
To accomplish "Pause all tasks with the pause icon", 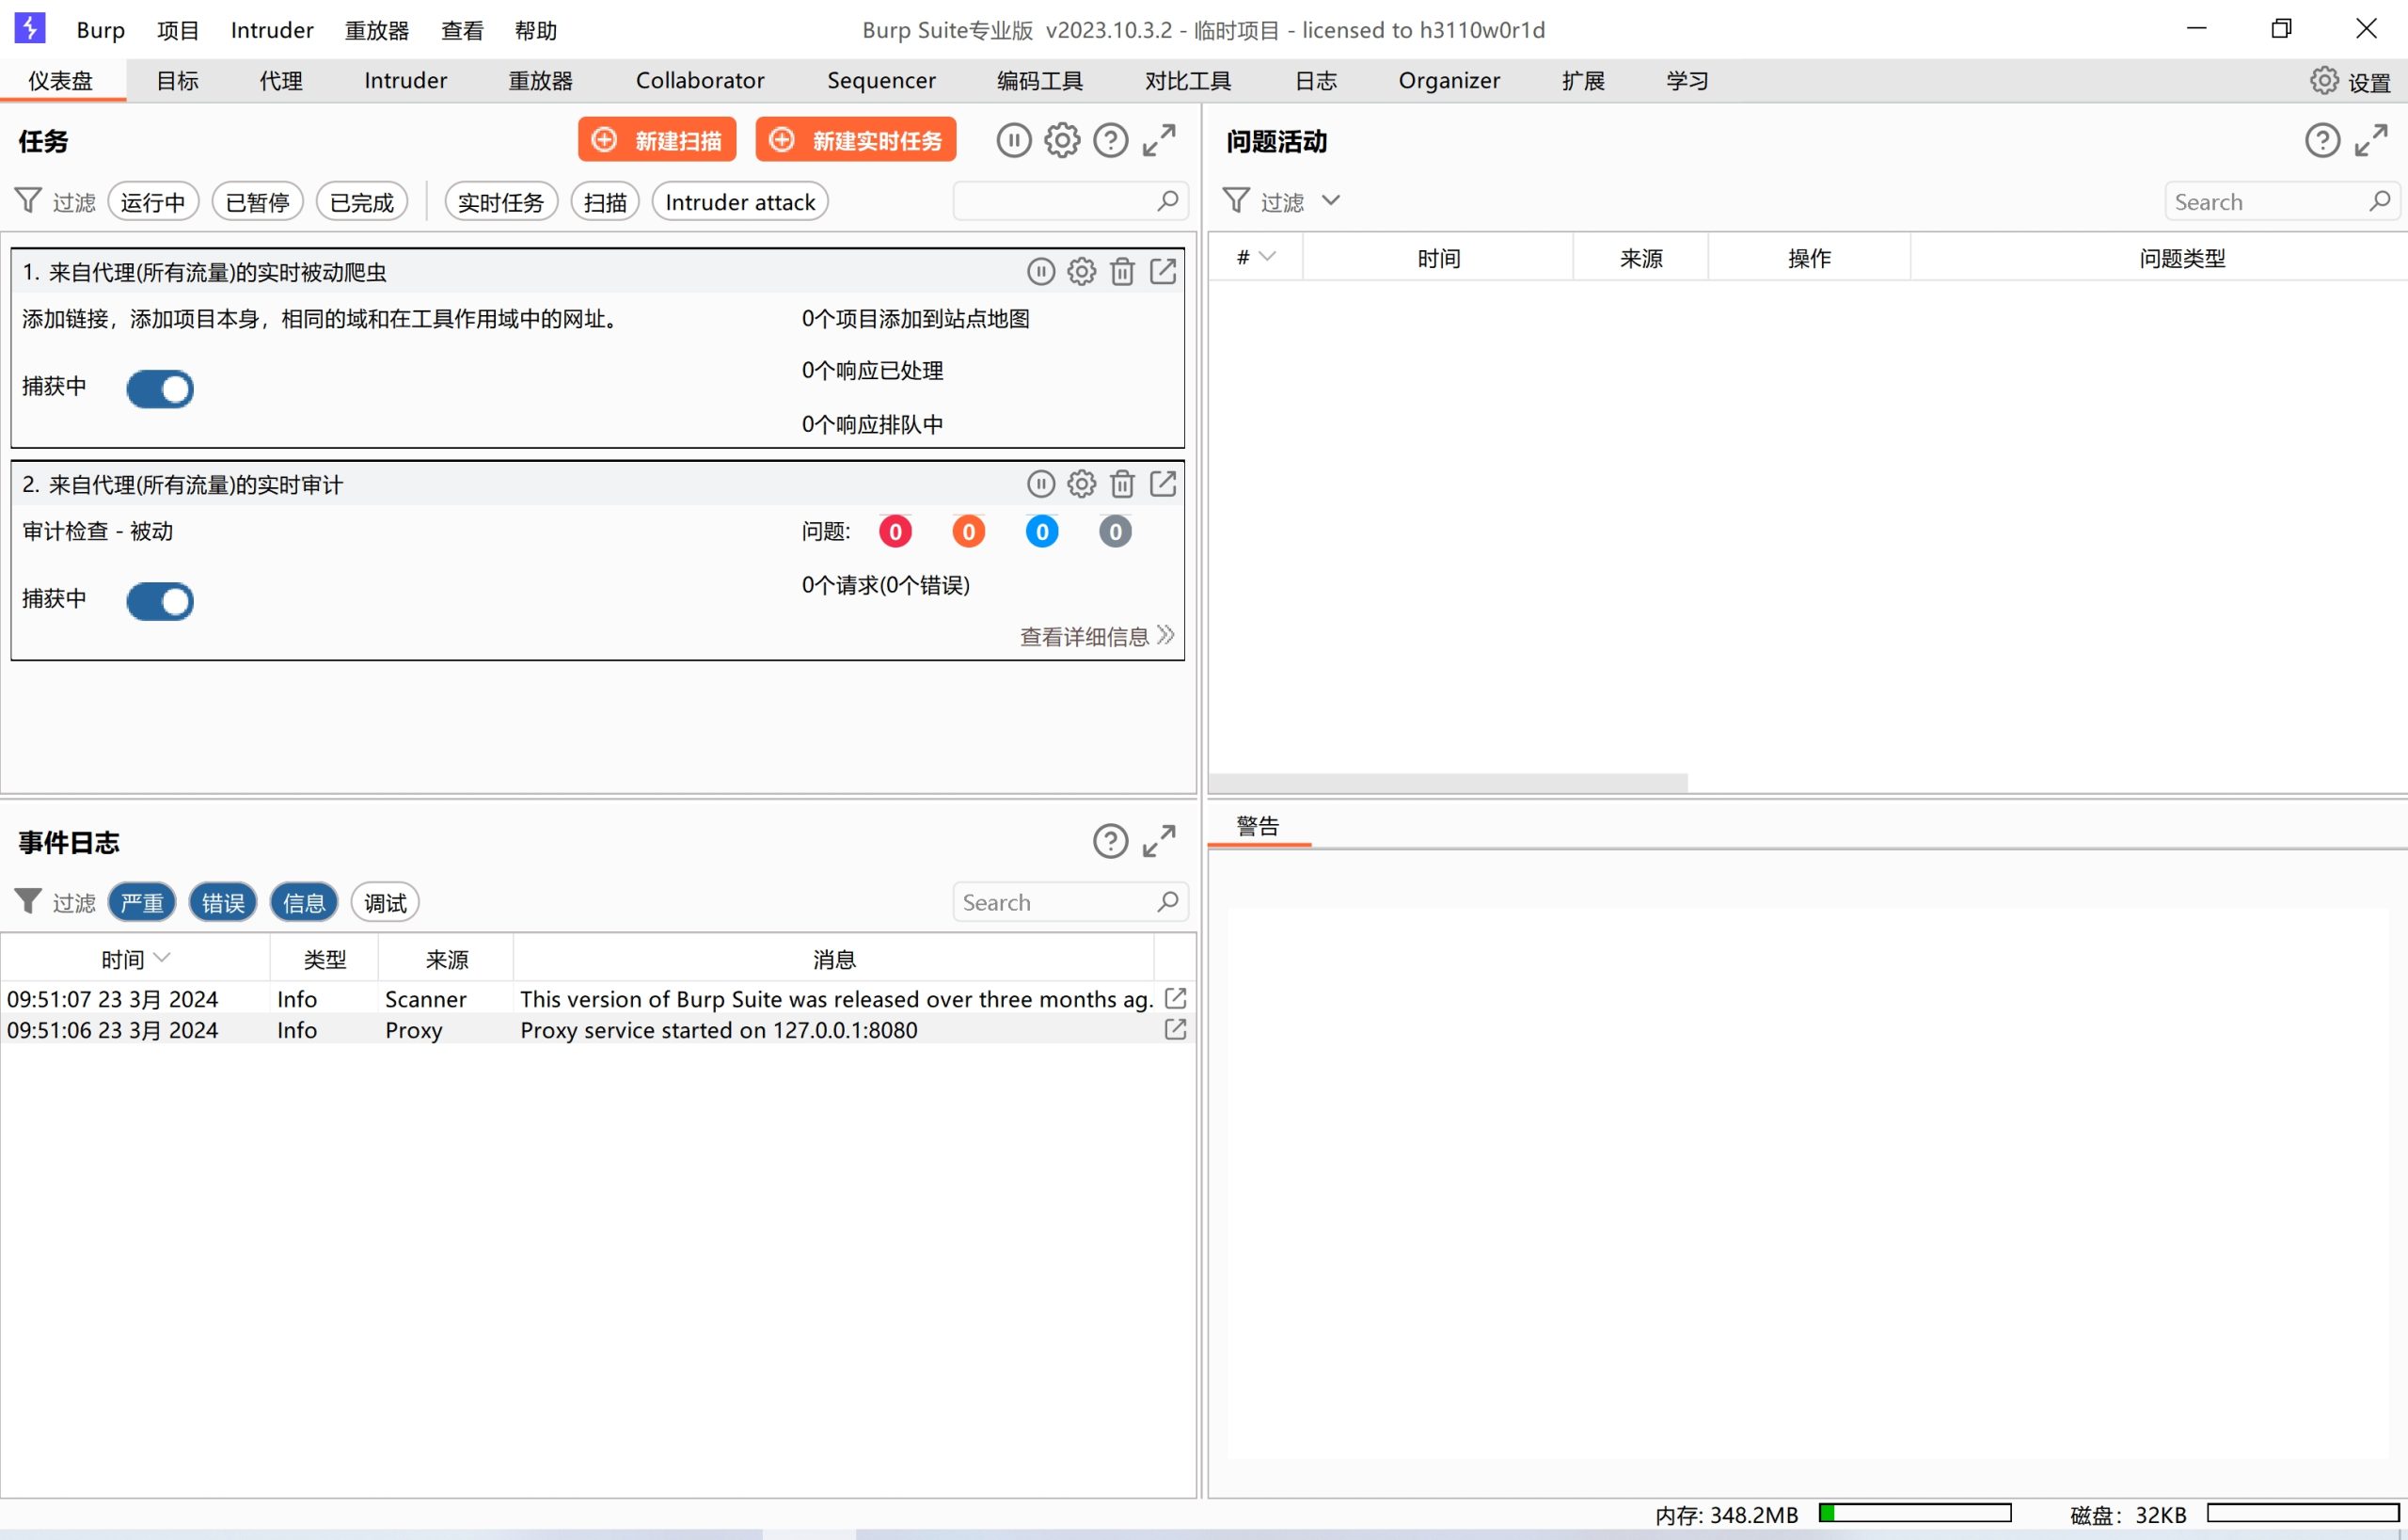I will point(1013,140).
